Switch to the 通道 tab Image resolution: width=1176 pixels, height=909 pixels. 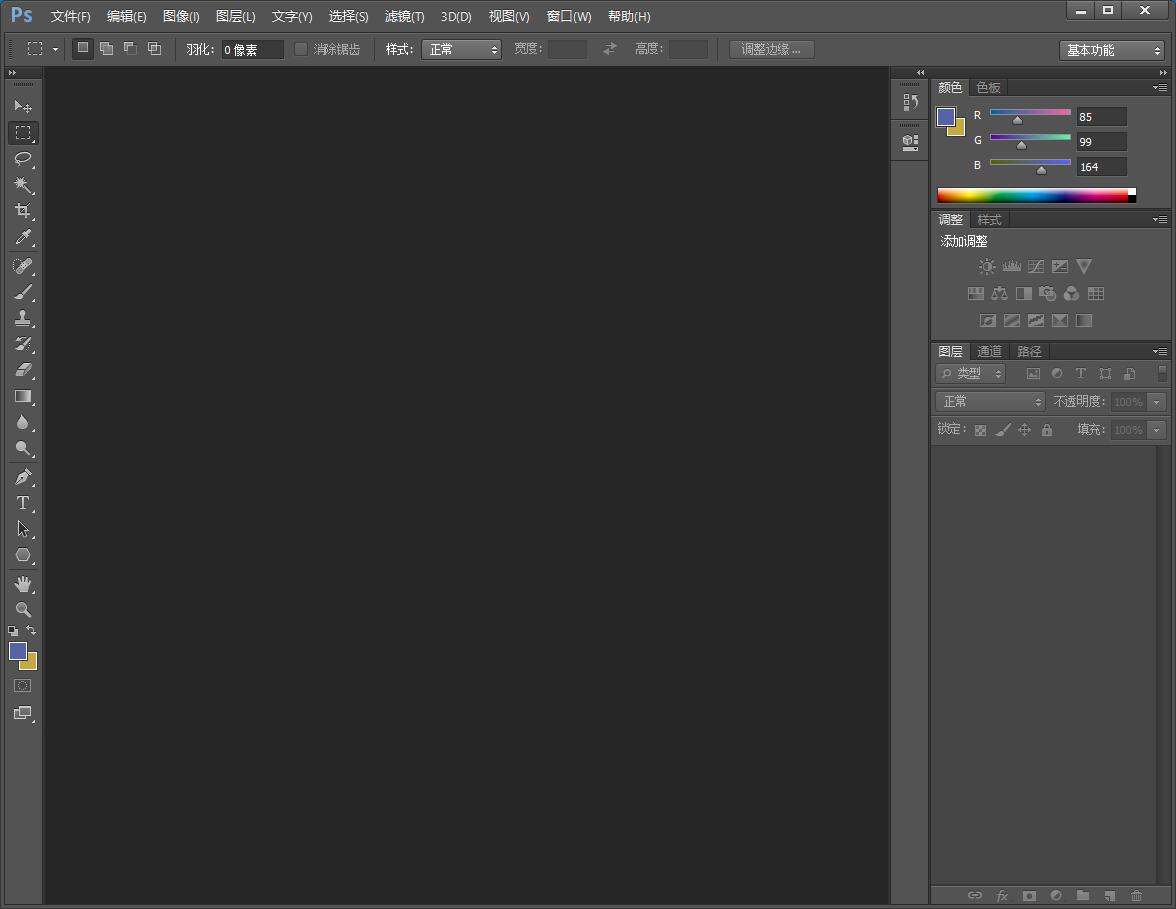(x=989, y=351)
